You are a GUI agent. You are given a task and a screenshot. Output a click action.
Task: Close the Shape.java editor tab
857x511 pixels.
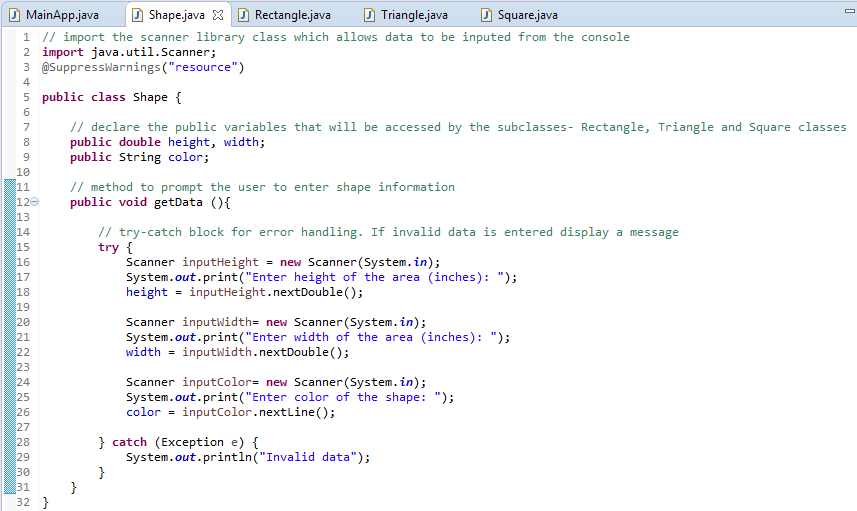coord(218,15)
